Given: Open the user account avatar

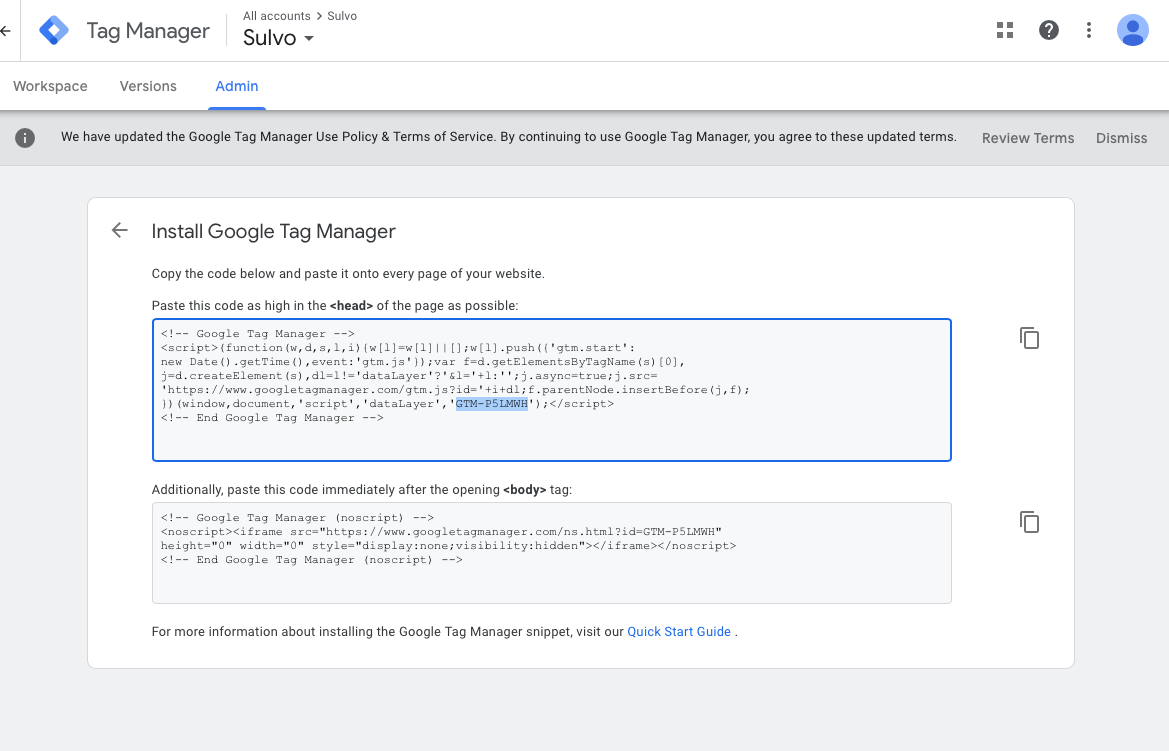Looking at the screenshot, I should click(x=1132, y=30).
